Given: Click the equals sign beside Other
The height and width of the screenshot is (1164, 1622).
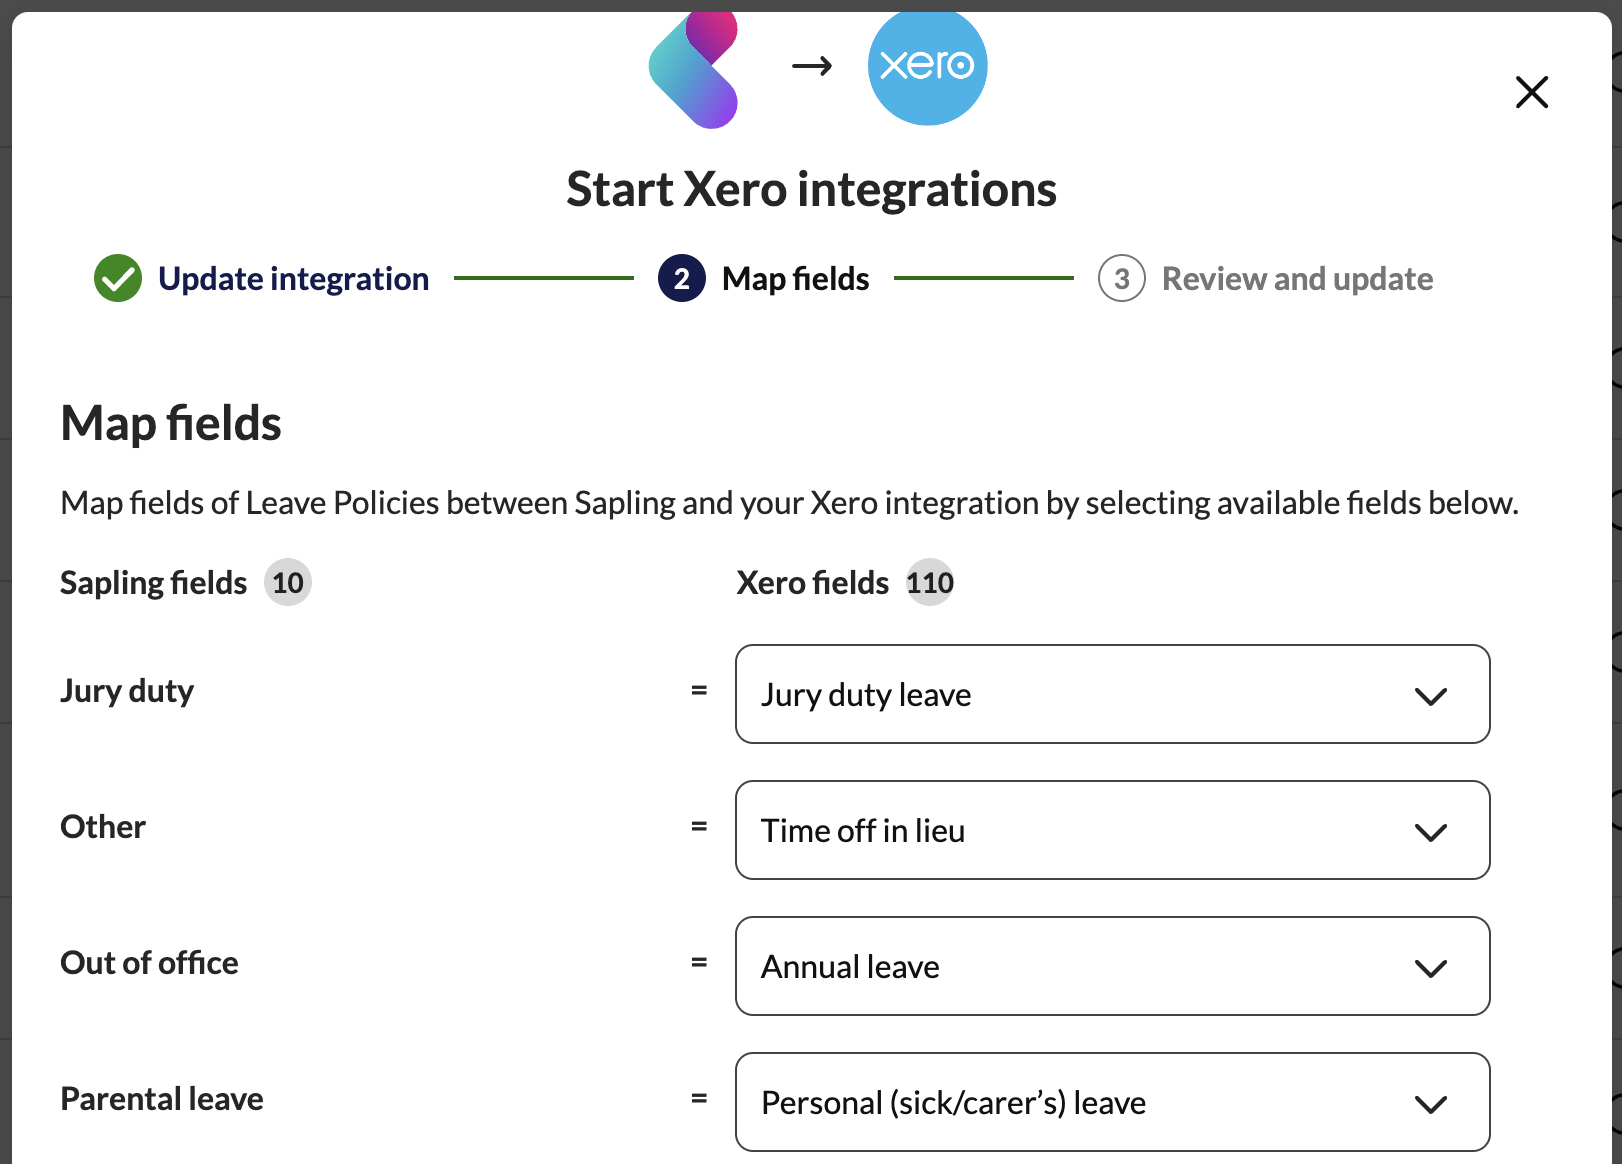Looking at the screenshot, I should pyautogui.click(x=699, y=826).
